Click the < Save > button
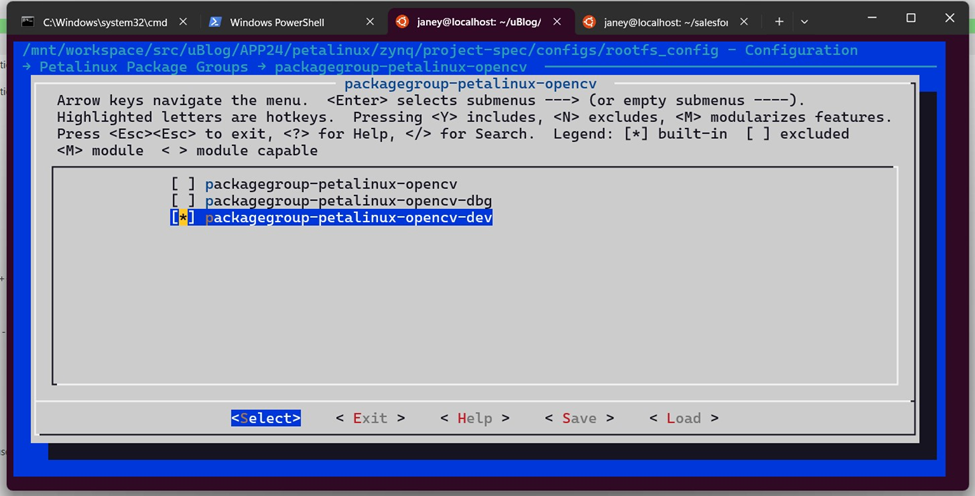The width and height of the screenshot is (975, 496). [x=580, y=418]
